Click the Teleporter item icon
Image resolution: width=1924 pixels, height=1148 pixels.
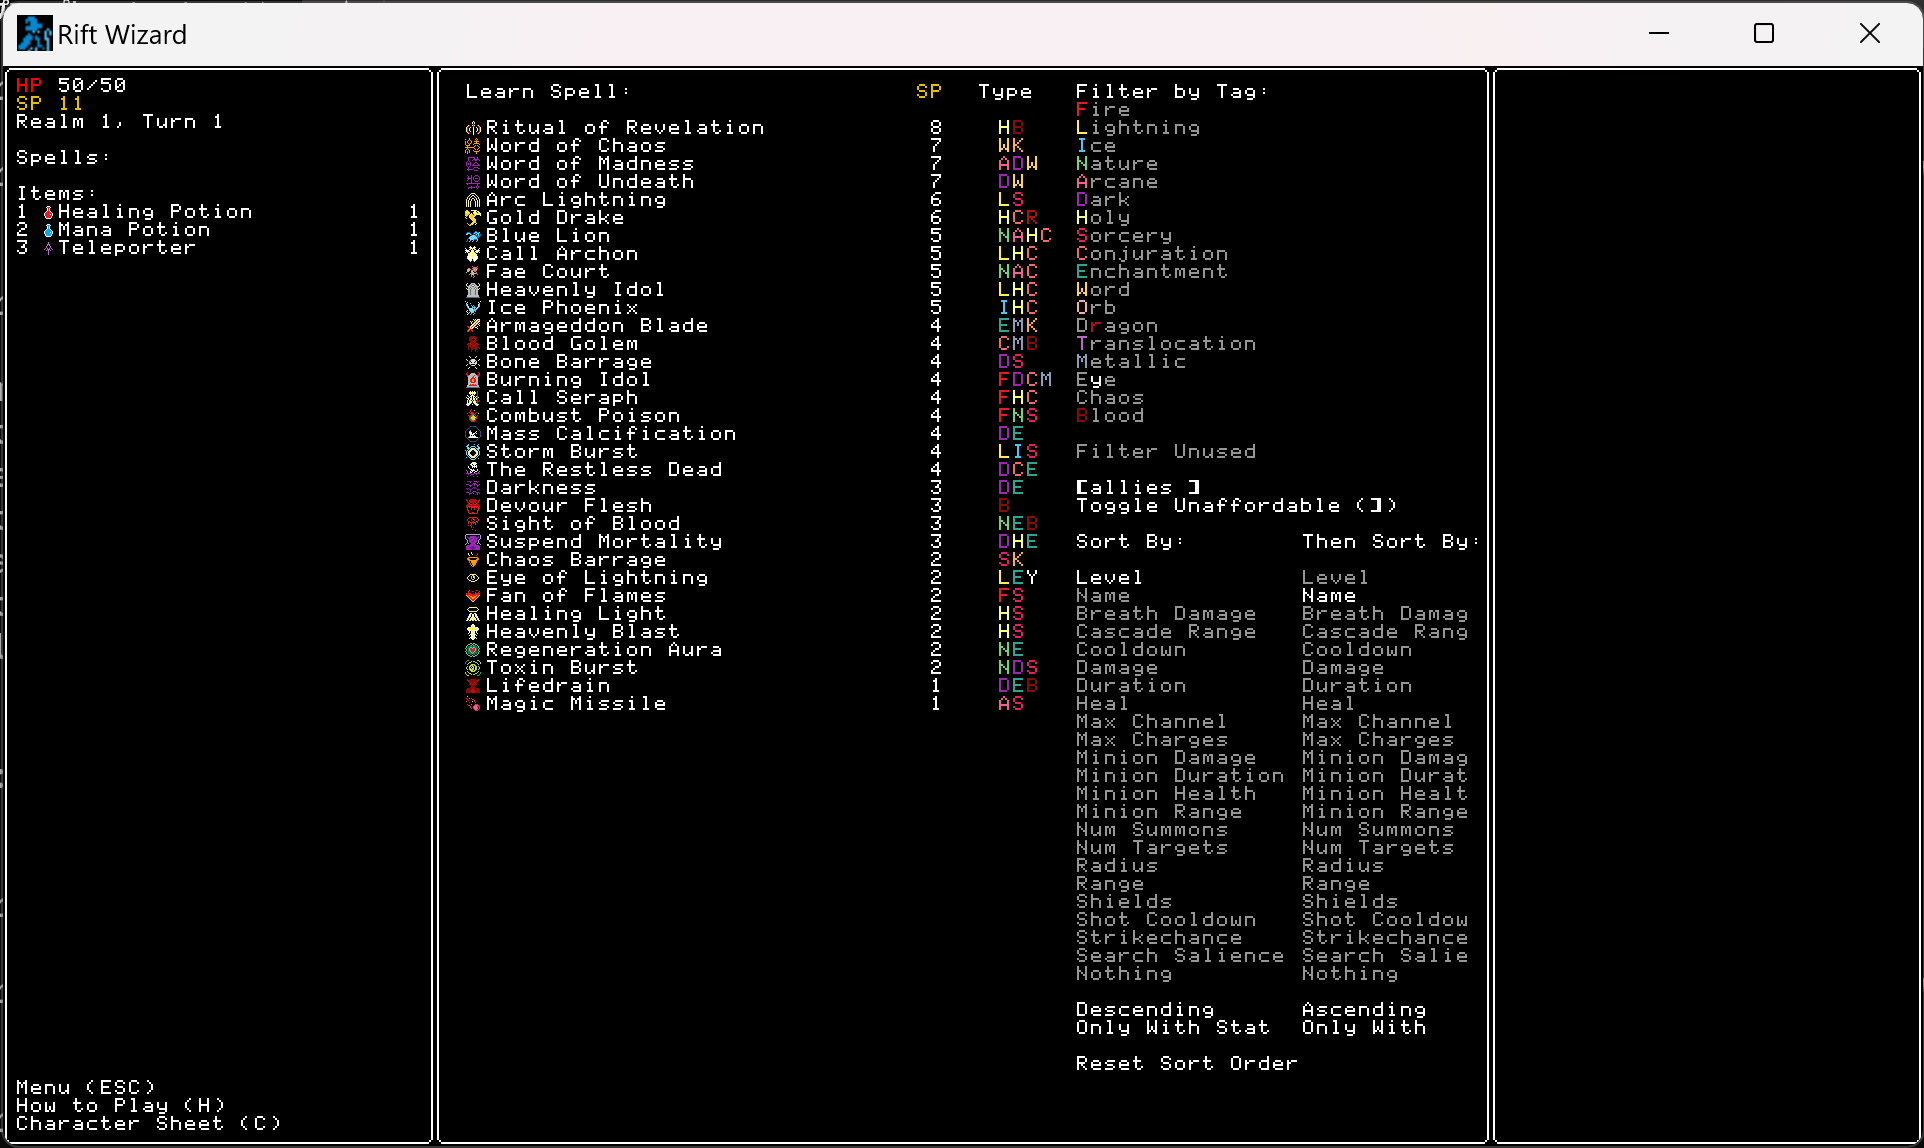48,248
